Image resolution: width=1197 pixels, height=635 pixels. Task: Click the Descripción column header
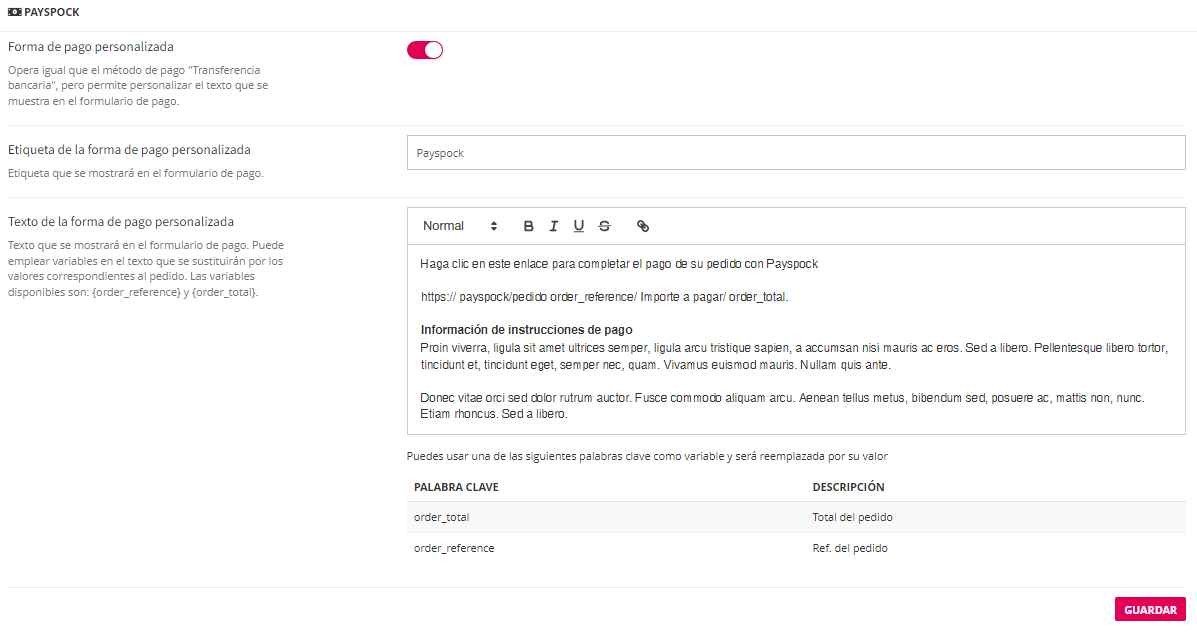pyautogui.click(x=848, y=487)
